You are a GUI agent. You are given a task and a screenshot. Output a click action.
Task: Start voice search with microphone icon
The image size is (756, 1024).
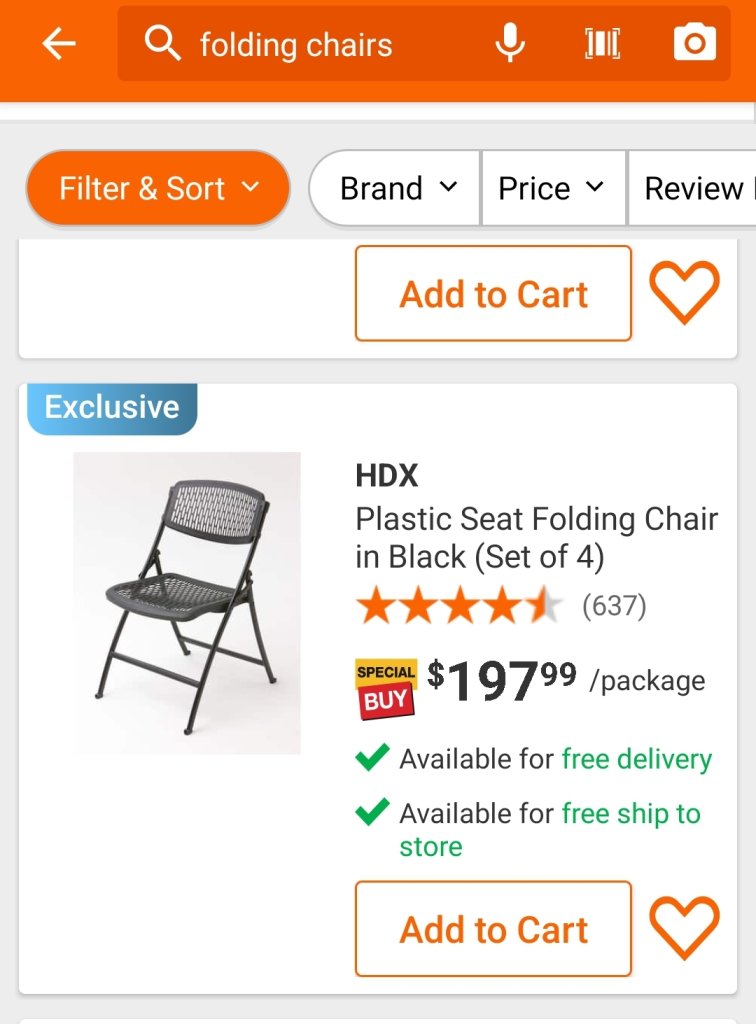510,44
